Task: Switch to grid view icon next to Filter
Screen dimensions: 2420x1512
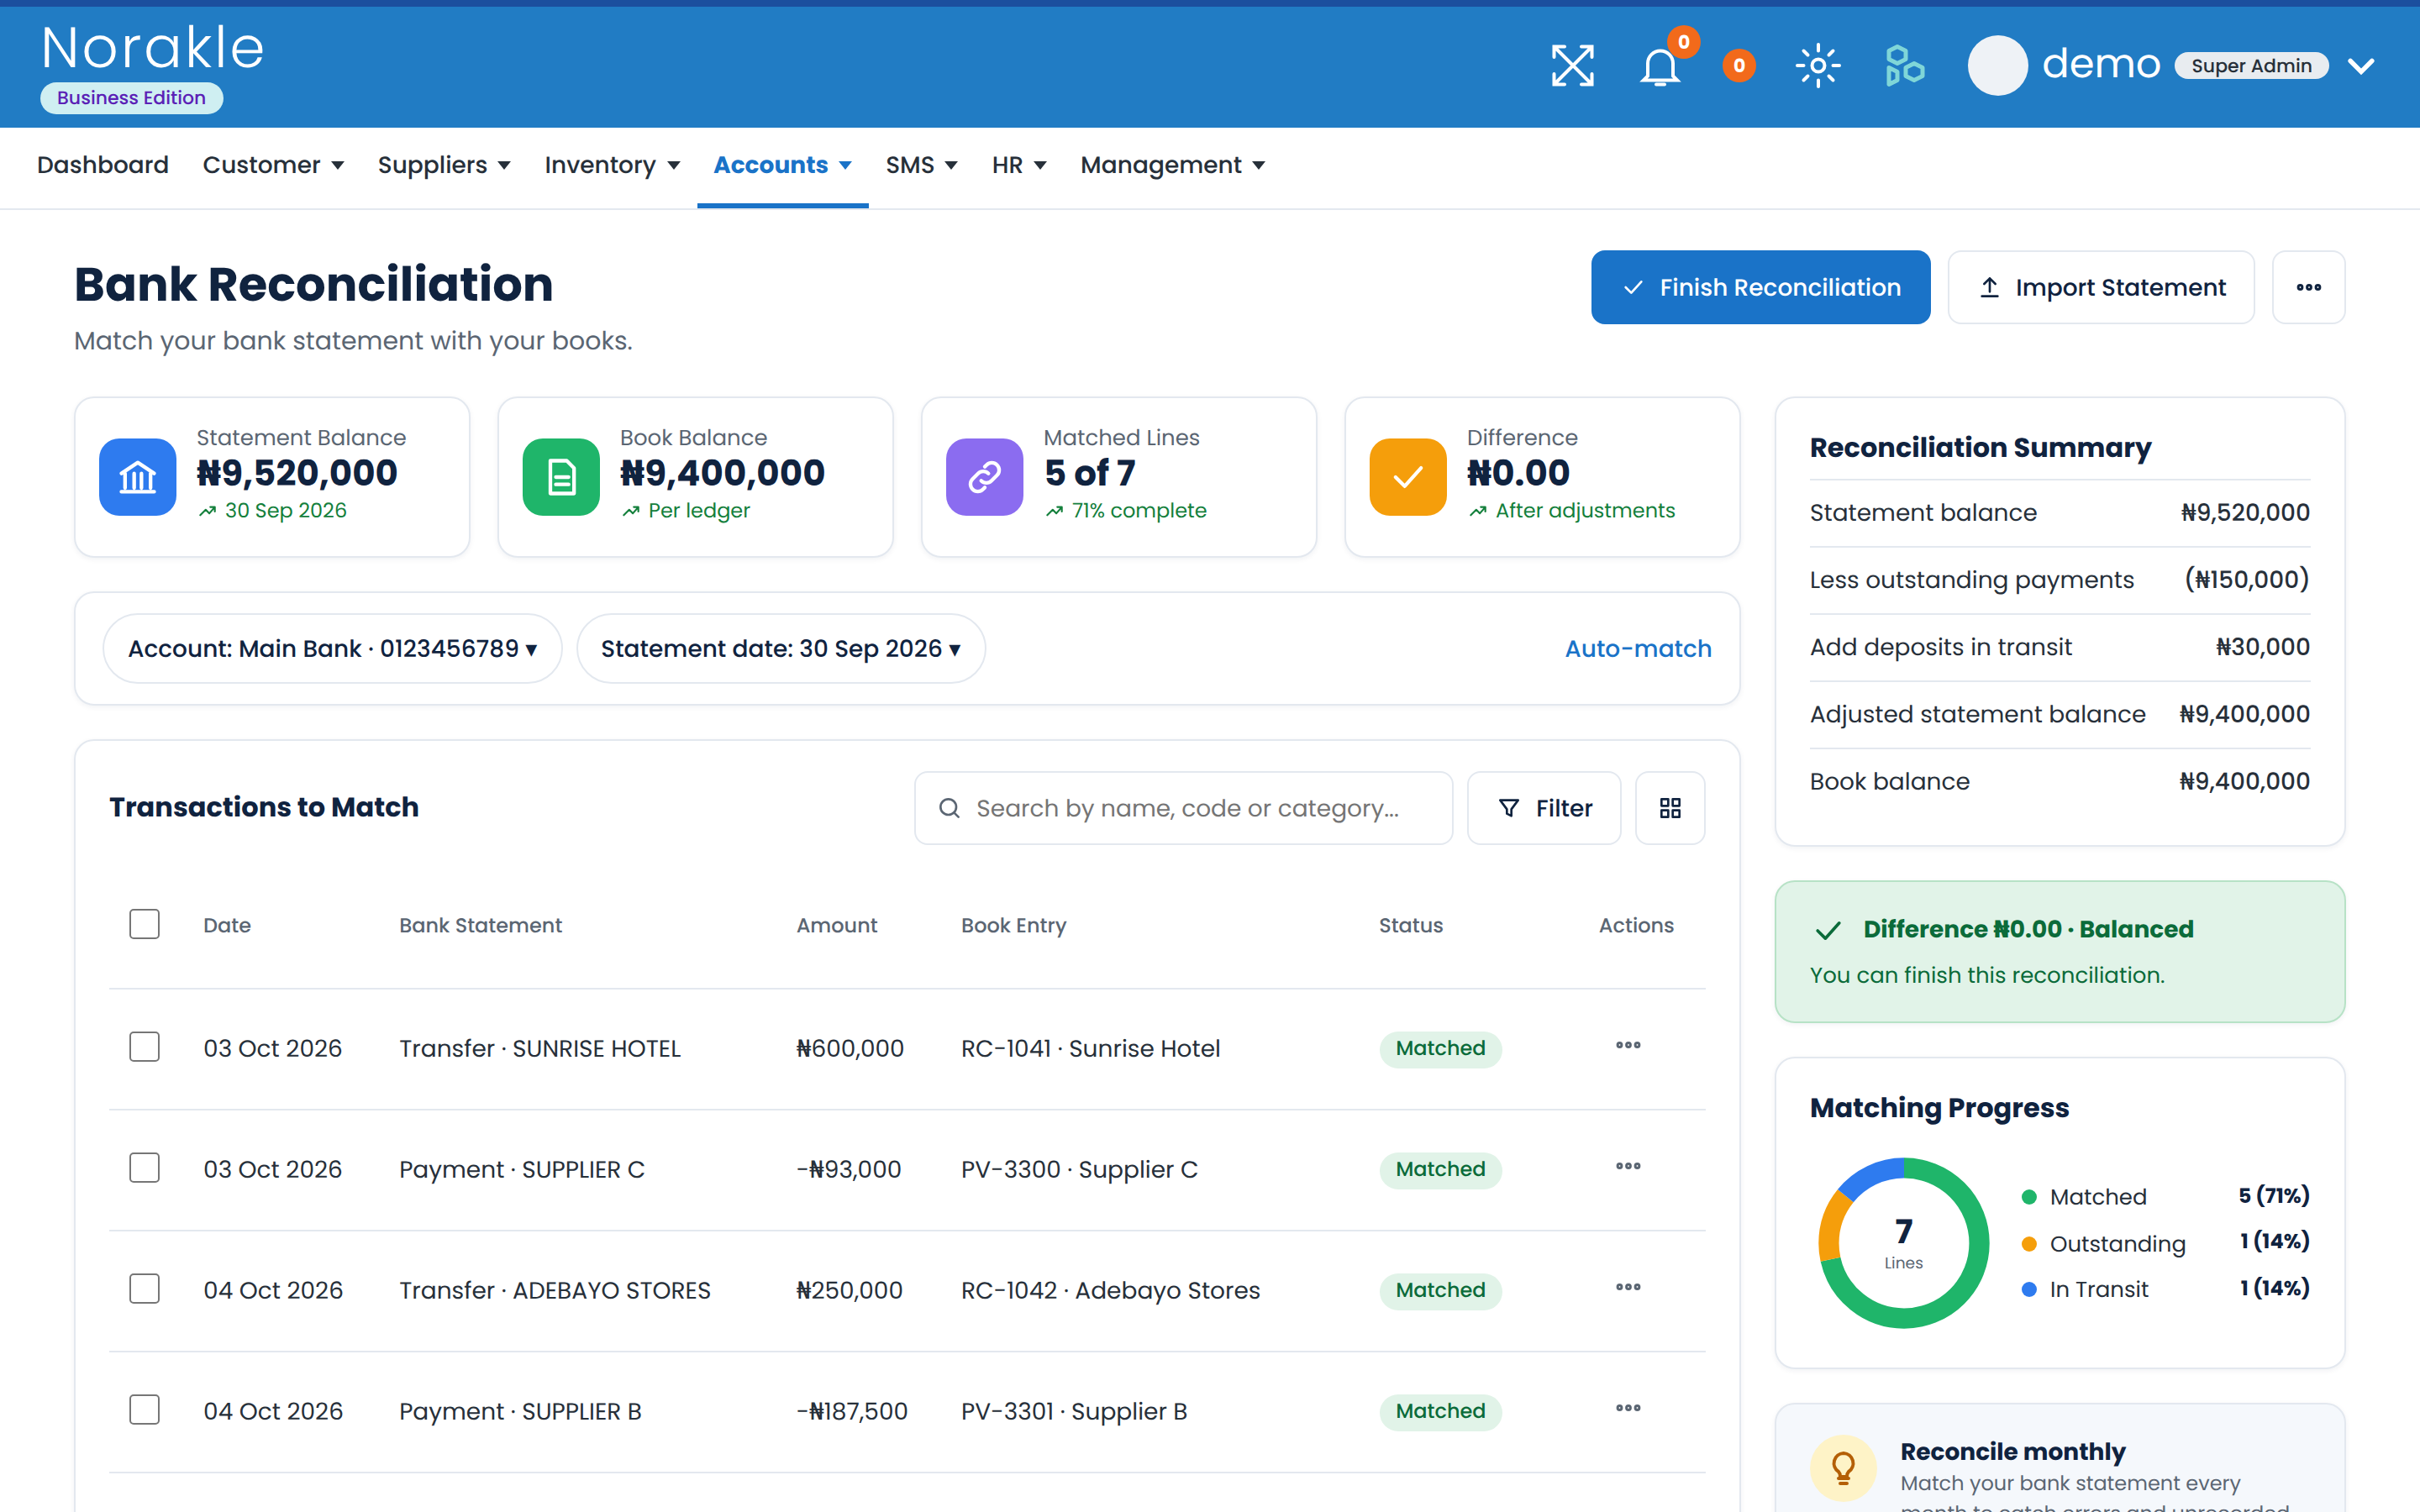Action: [x=1670, y=808]
